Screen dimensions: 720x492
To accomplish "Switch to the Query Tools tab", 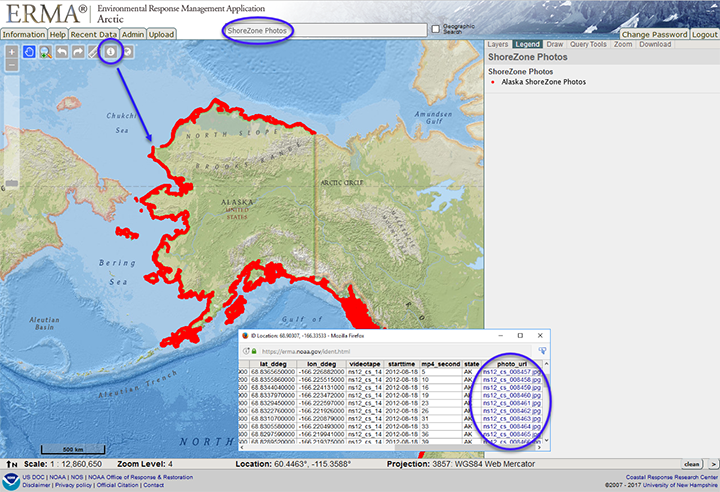I will click(x=588, y=45).
